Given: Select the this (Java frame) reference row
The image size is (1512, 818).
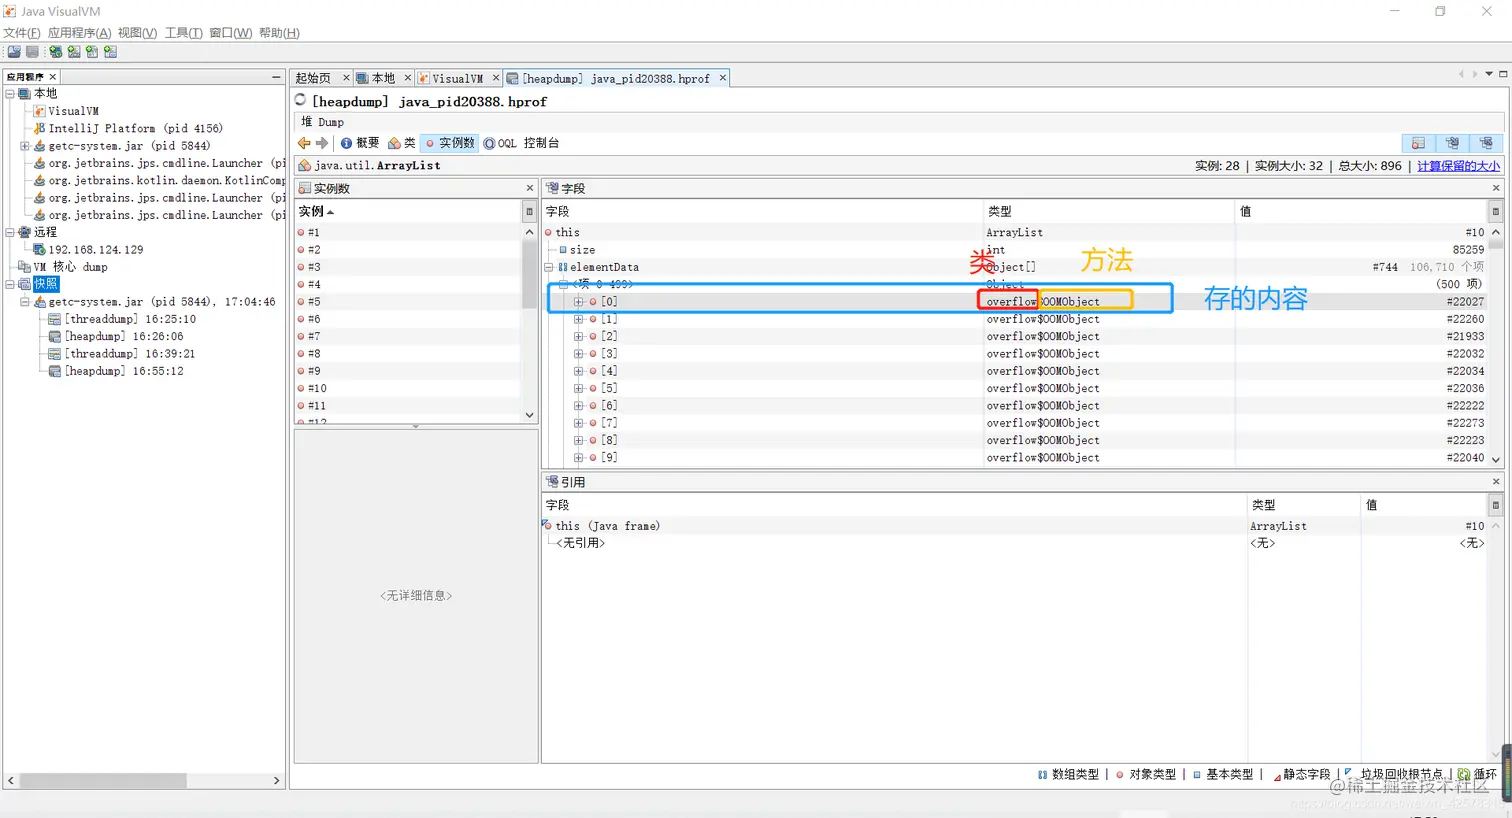Looking at the screenshot, I should point(1015,526).
